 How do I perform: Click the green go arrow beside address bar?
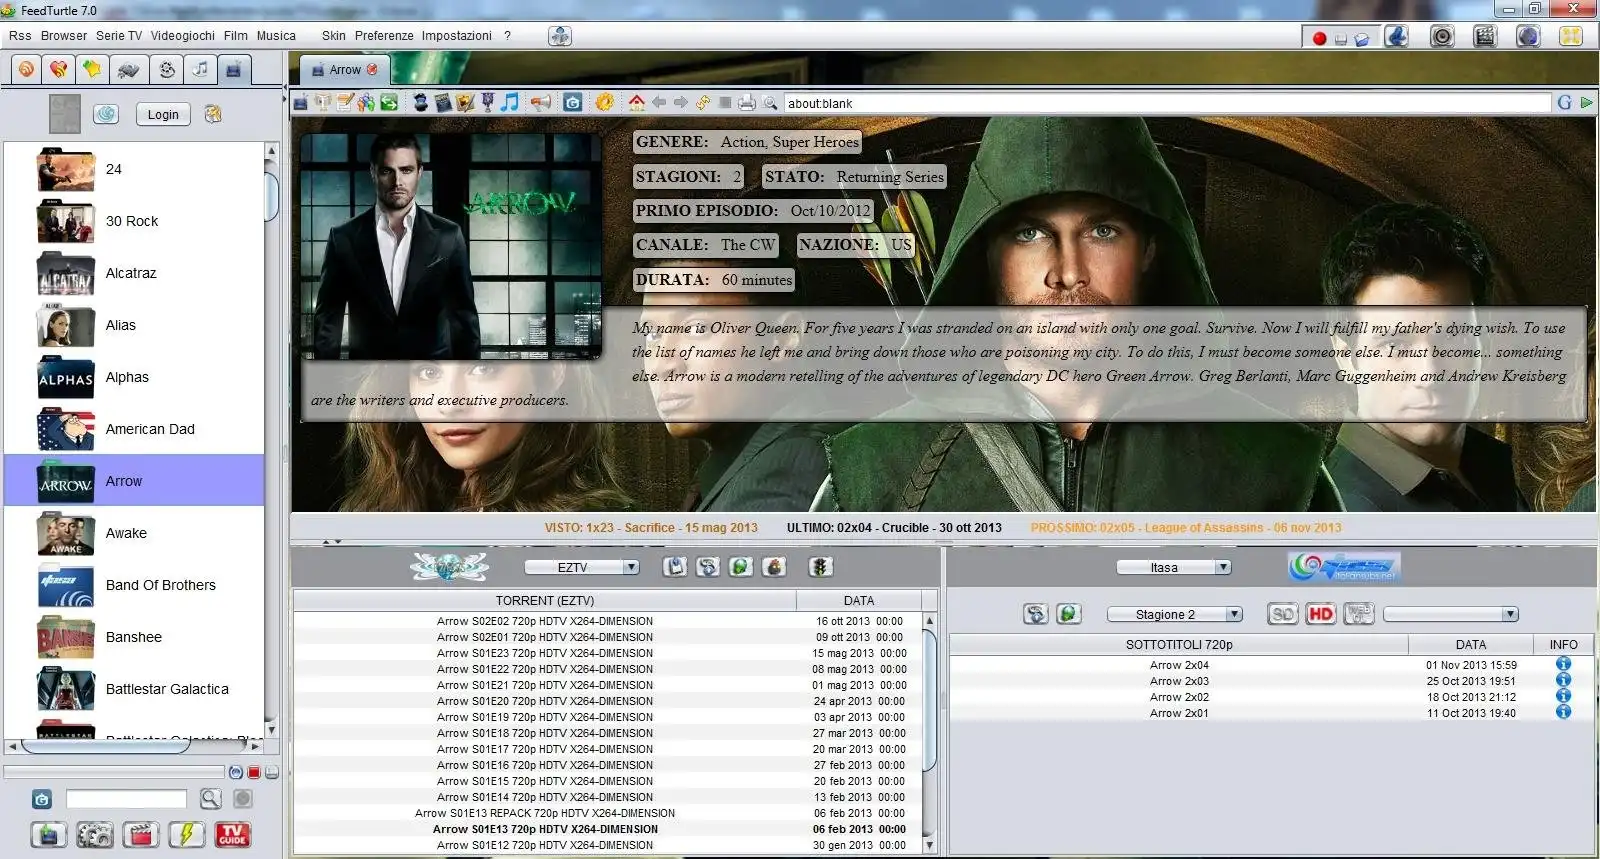click(x=1587, y=103)
